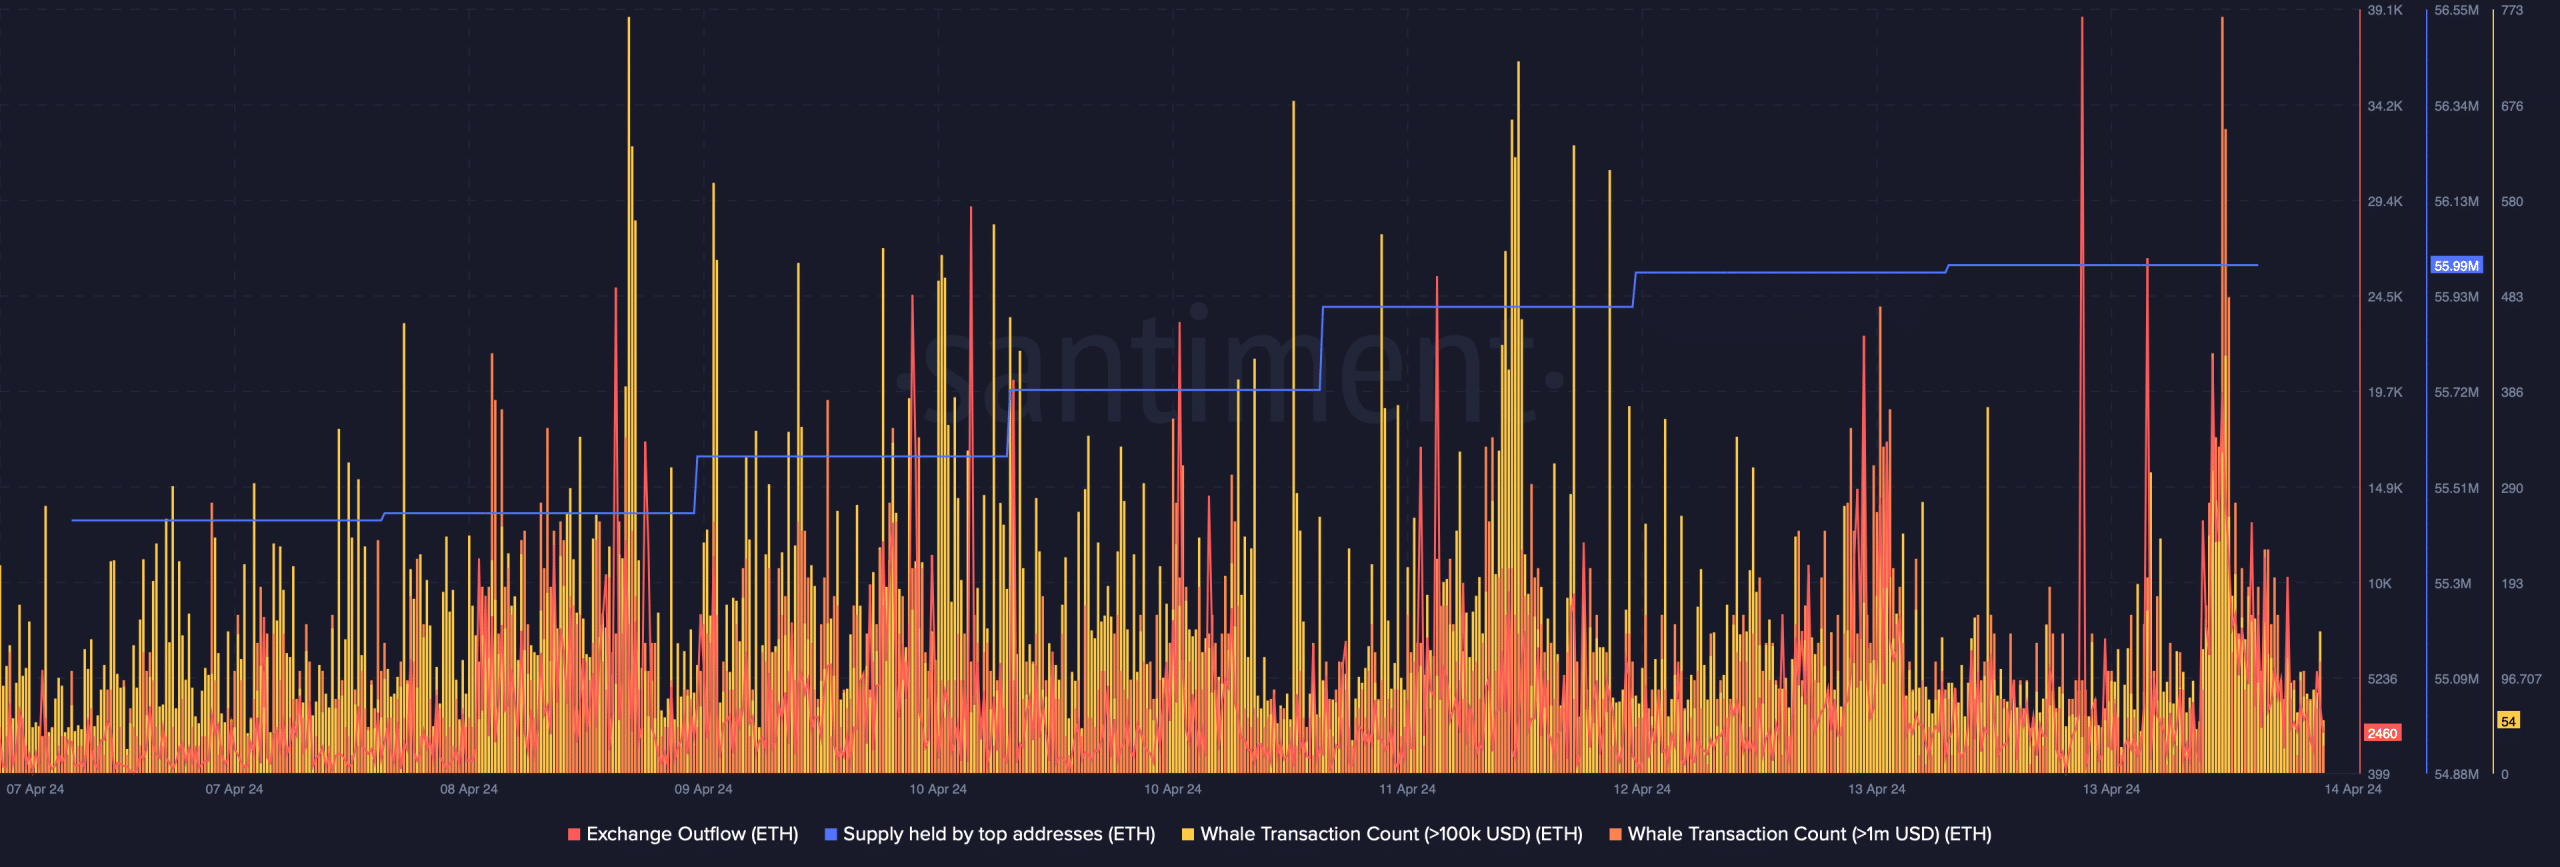Click the 5236 outflow axis value
2560x867 pixels.
pyautogui.click(x=2382, y=679)
